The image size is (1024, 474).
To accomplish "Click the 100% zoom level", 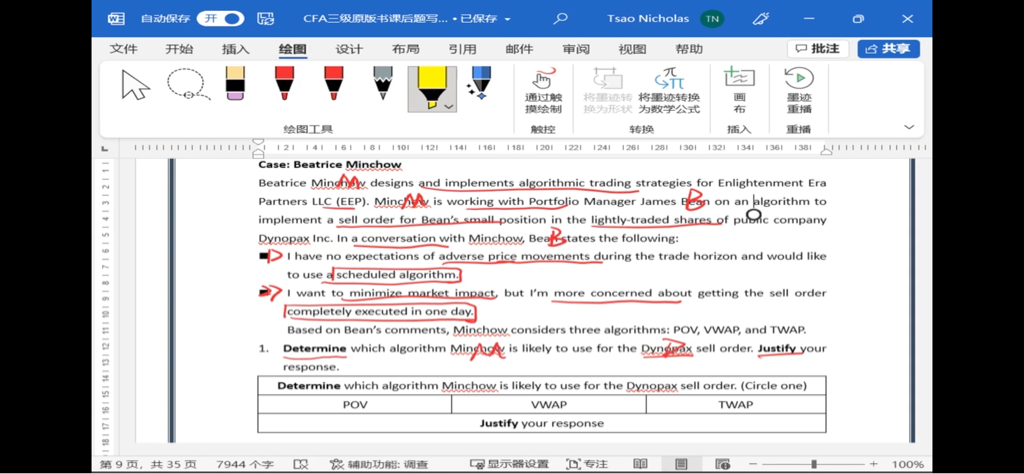I will [x=907, y=464].
